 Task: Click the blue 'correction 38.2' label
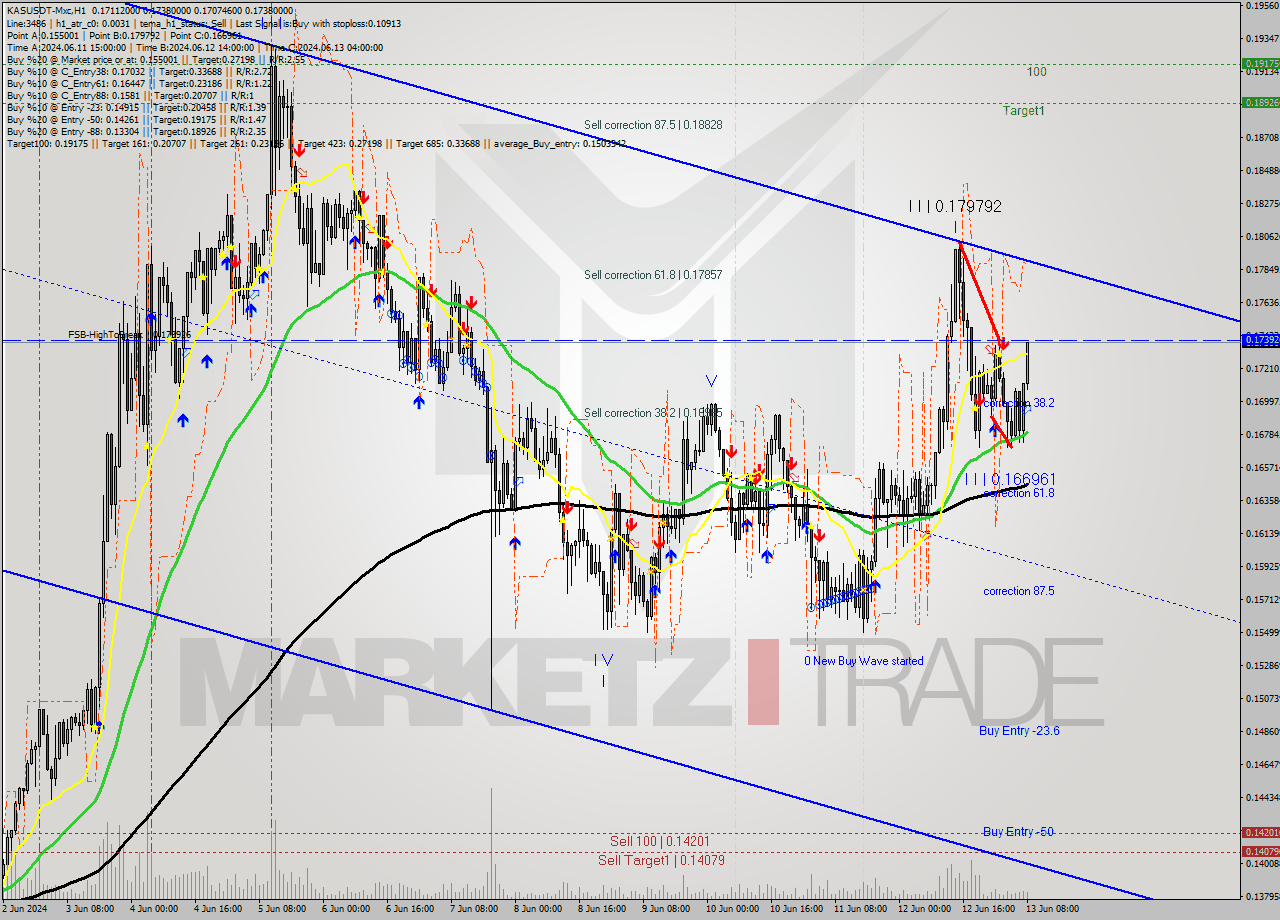pyautogui.click(x=1019, y=403)
